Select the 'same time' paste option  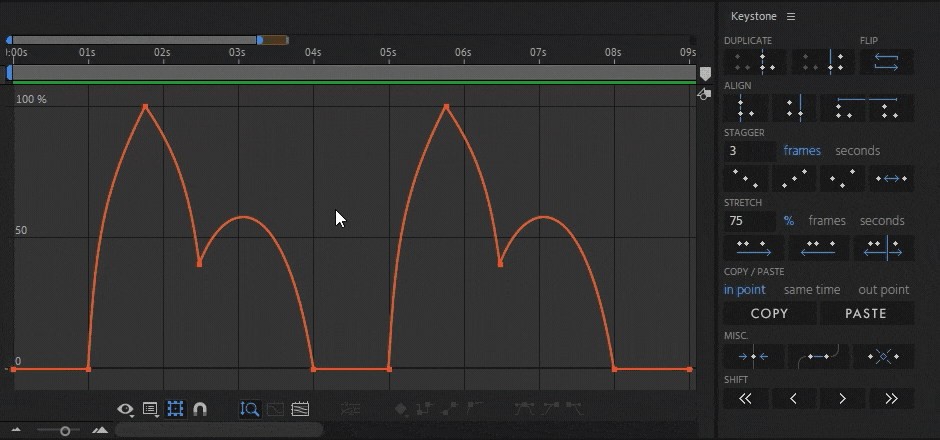coord(811,290)
